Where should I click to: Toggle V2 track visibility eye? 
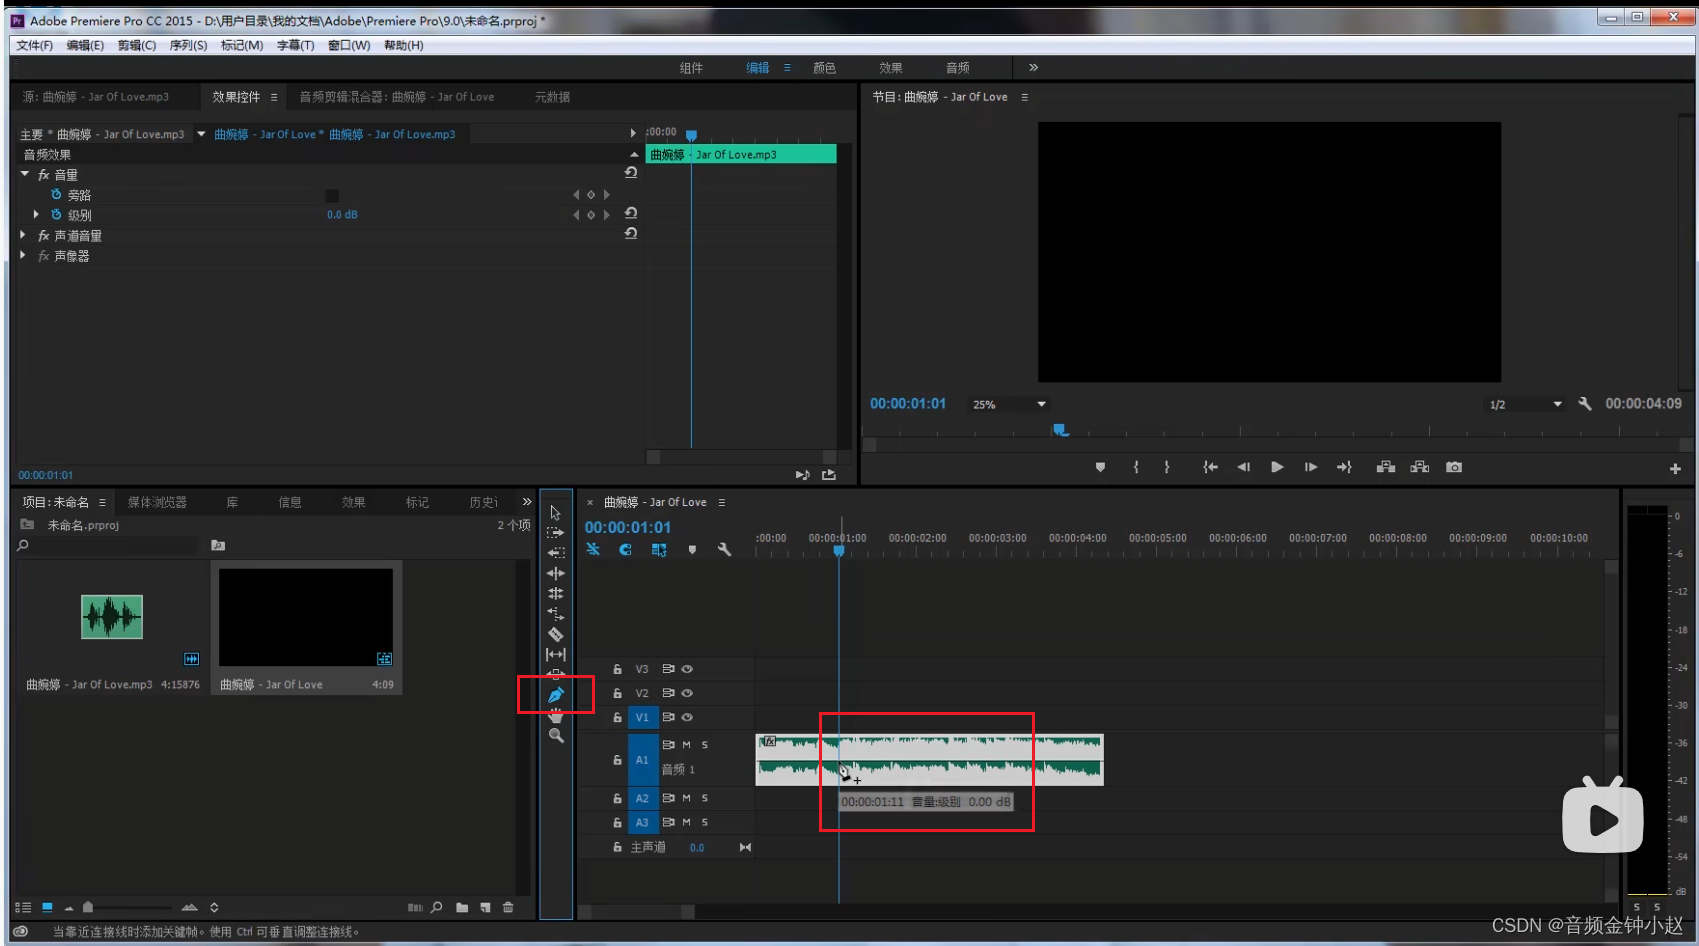point(687,693)
